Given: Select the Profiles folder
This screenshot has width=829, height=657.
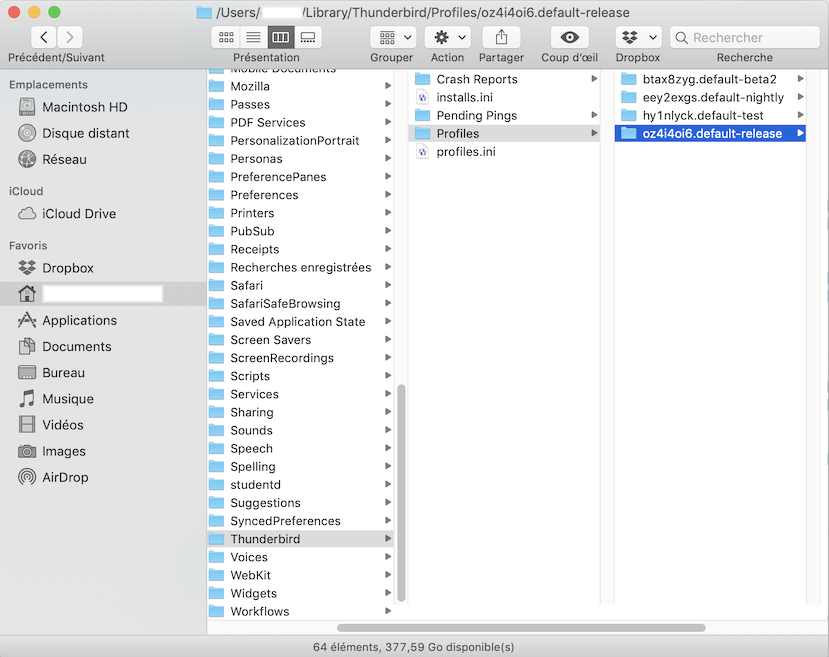Looking at the screenshot, I should 504,133.
